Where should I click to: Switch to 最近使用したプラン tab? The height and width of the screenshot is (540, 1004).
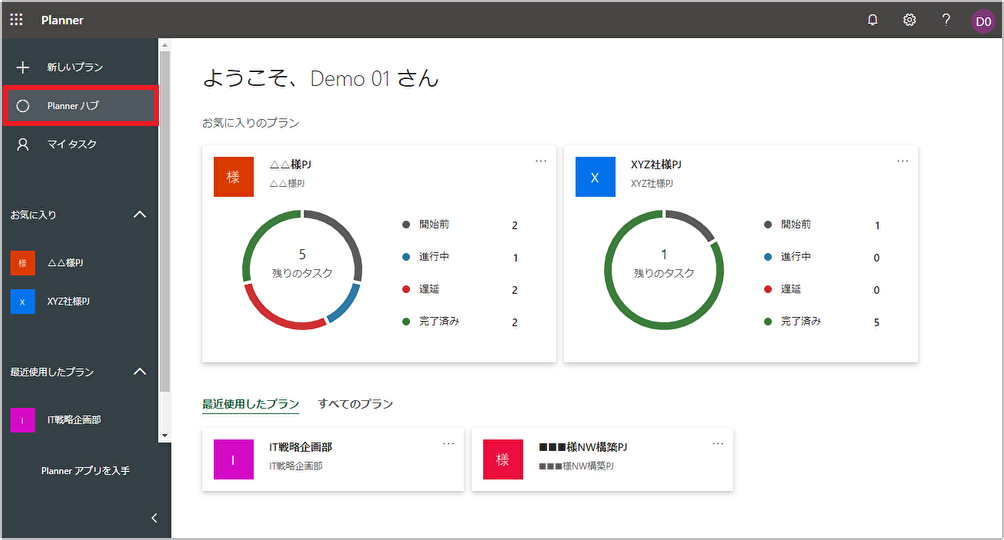(250, 404)
